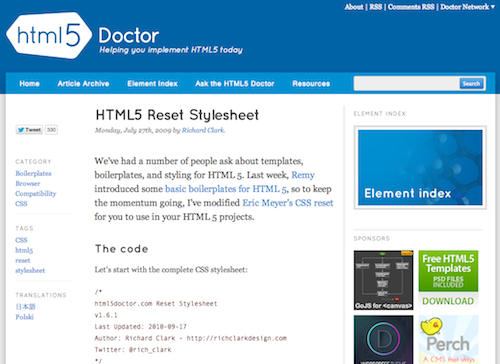Open basic boilerplates for HTML 5 link
The width and height of the screenshot is (500, 364).
coord(226,189)
